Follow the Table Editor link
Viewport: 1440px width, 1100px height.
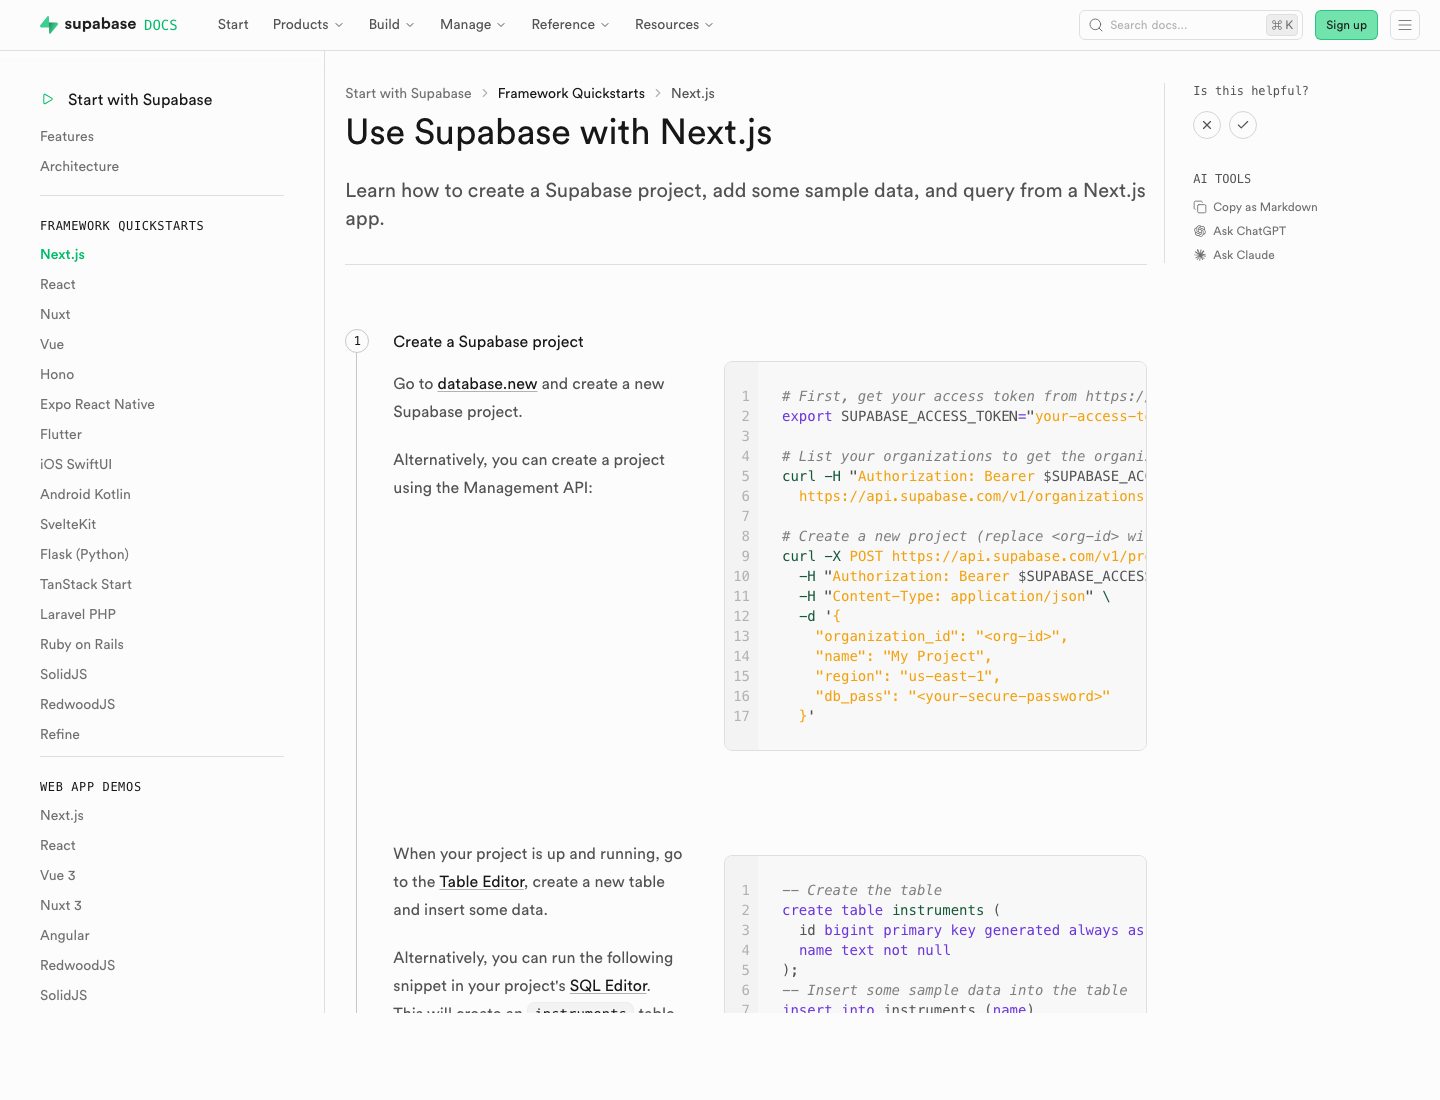click(x=482, y=882)
